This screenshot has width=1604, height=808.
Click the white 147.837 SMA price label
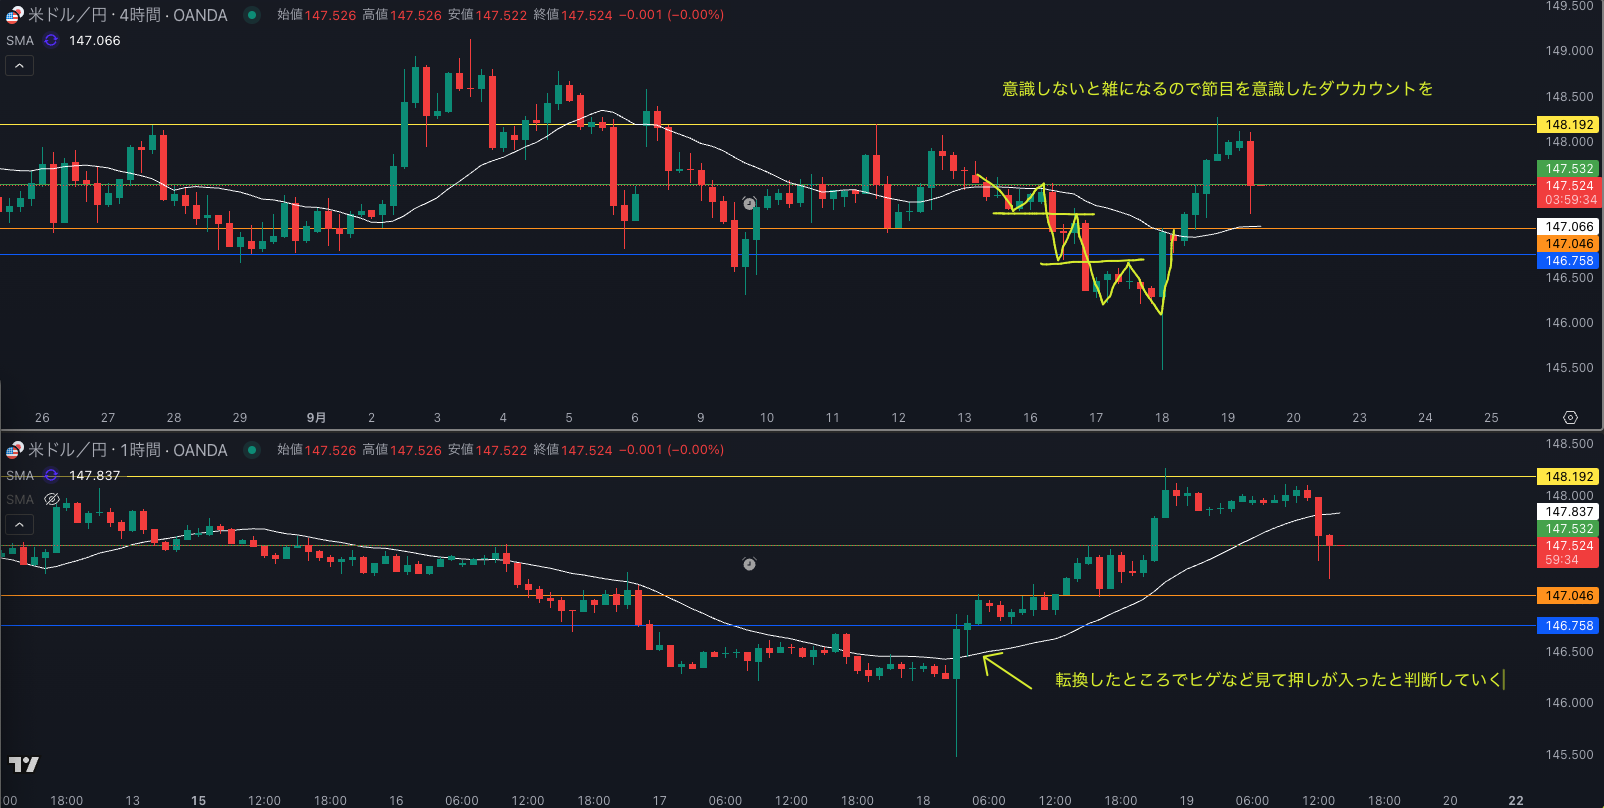1569,511
